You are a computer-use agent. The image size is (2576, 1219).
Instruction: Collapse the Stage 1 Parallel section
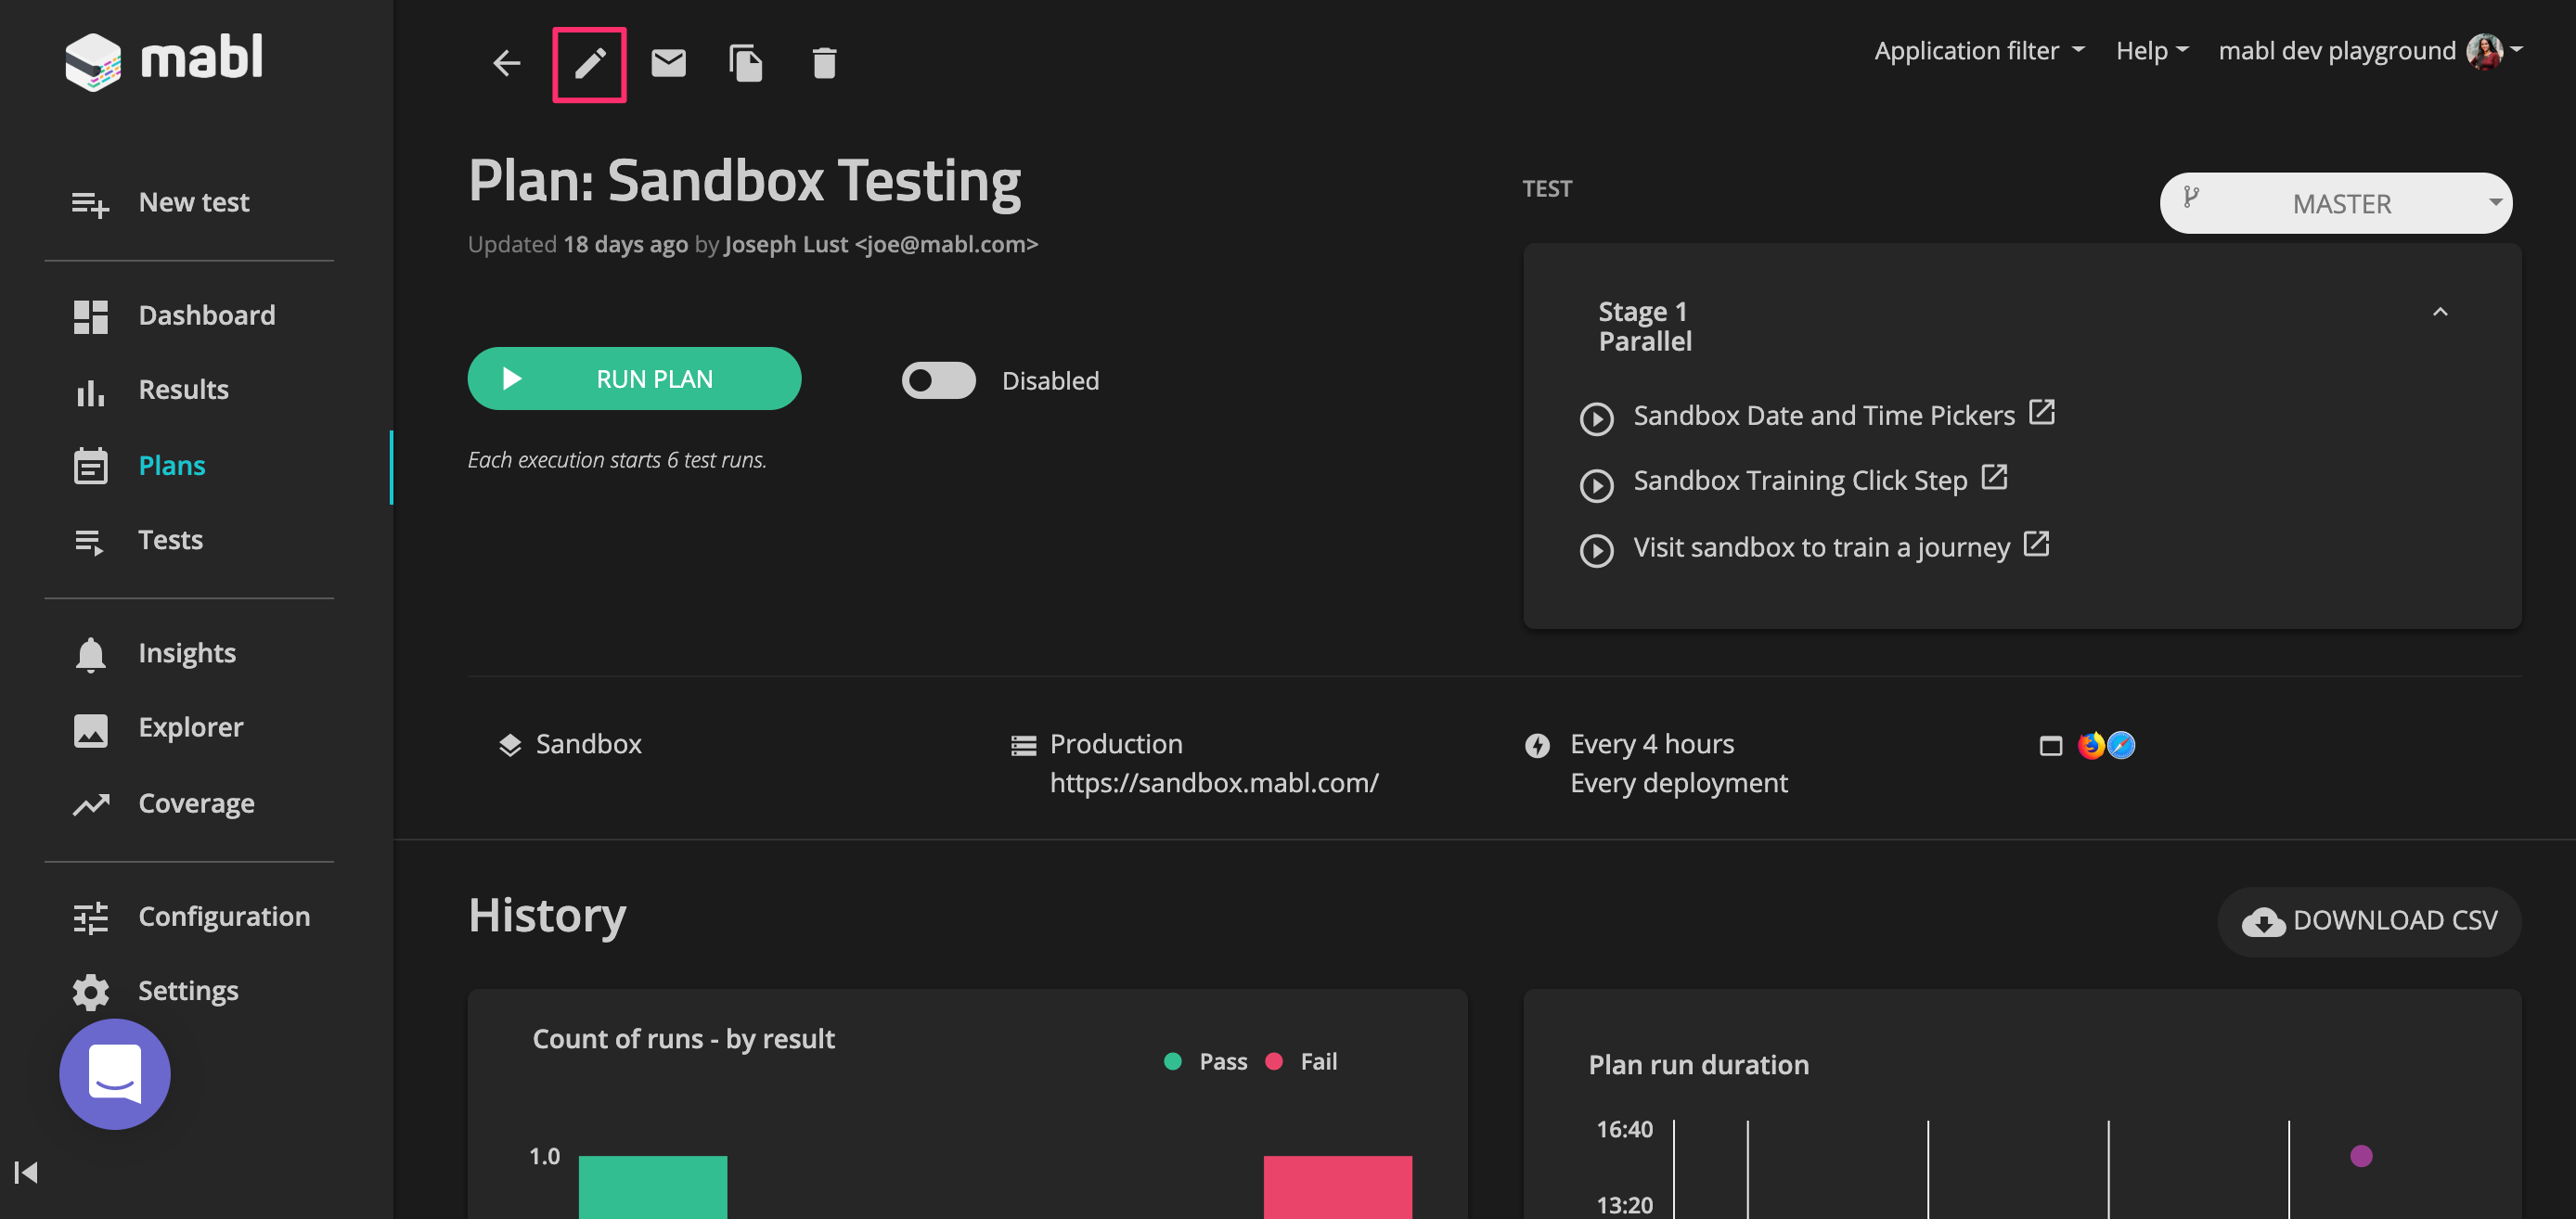(2439, 313)
